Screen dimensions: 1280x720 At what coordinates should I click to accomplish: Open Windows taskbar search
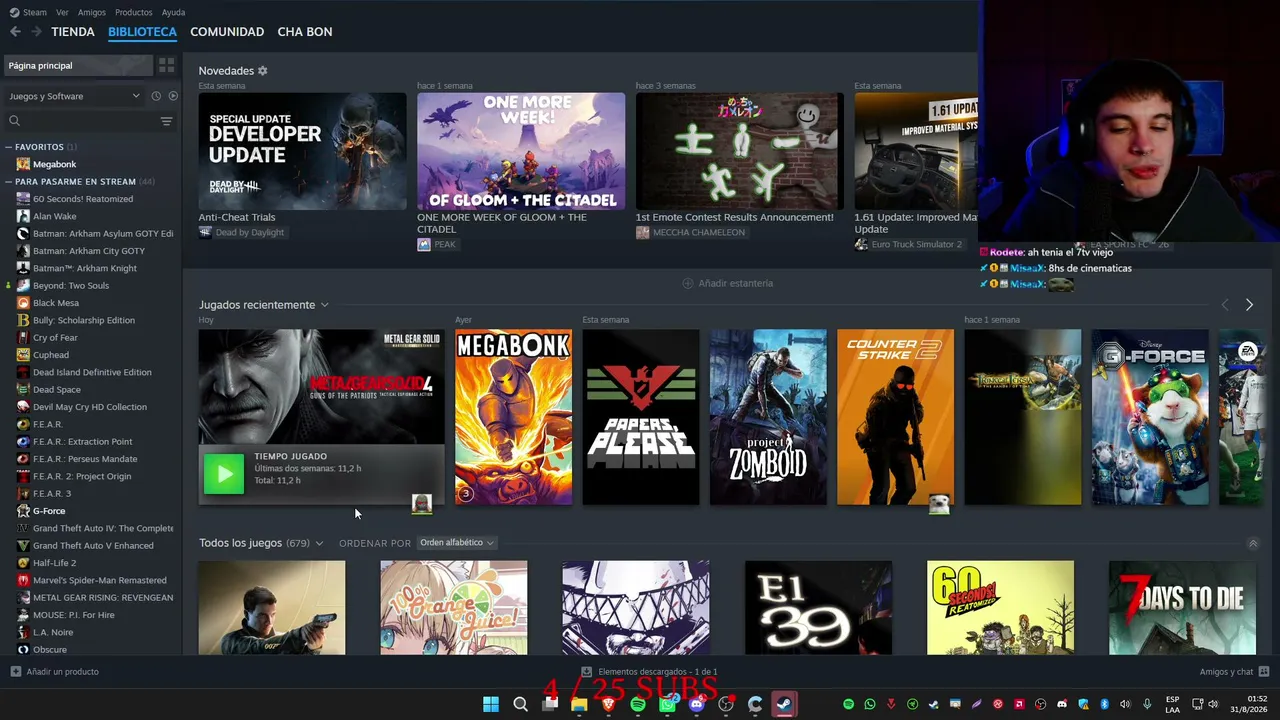pos(520,704)
